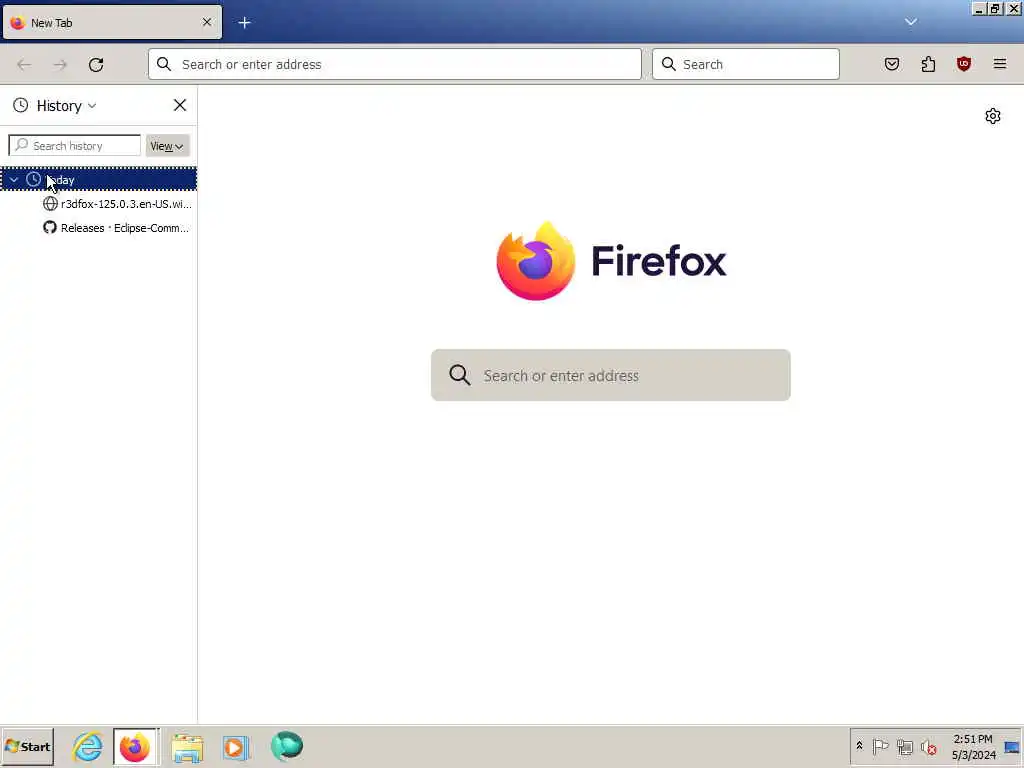Click the reload page icon
The width and height of the screenshot is (1024, 768).
coord(96,65)
